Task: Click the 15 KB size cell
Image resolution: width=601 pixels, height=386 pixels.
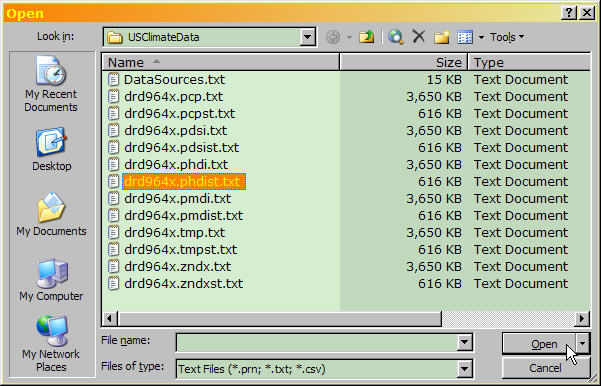Action: pos(444,79)
